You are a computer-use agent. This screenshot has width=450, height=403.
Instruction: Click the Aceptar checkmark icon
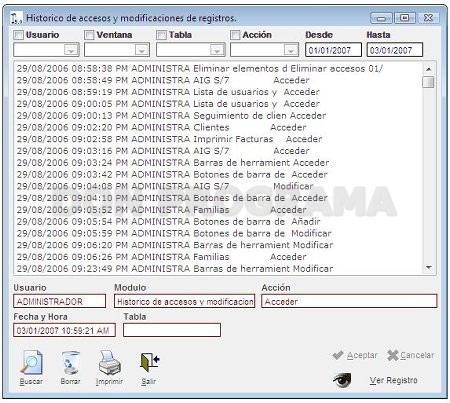click(338, 355)
